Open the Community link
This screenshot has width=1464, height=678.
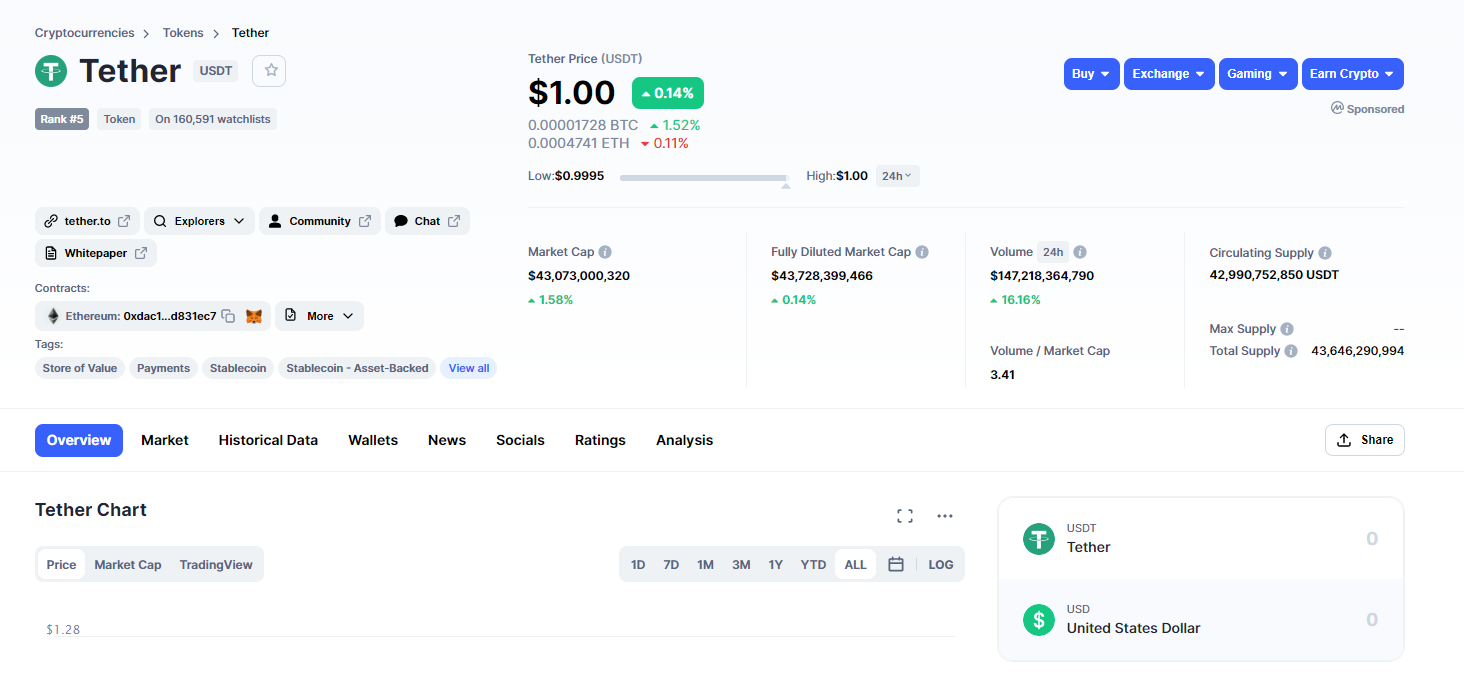(320, 221)
